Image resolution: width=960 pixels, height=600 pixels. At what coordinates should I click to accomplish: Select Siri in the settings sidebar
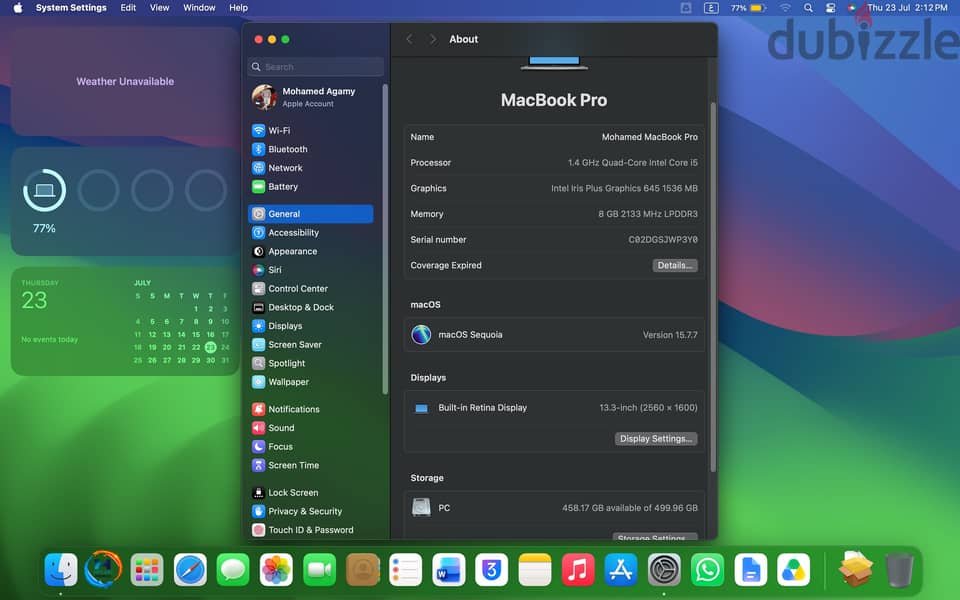(x=311, y=270)
